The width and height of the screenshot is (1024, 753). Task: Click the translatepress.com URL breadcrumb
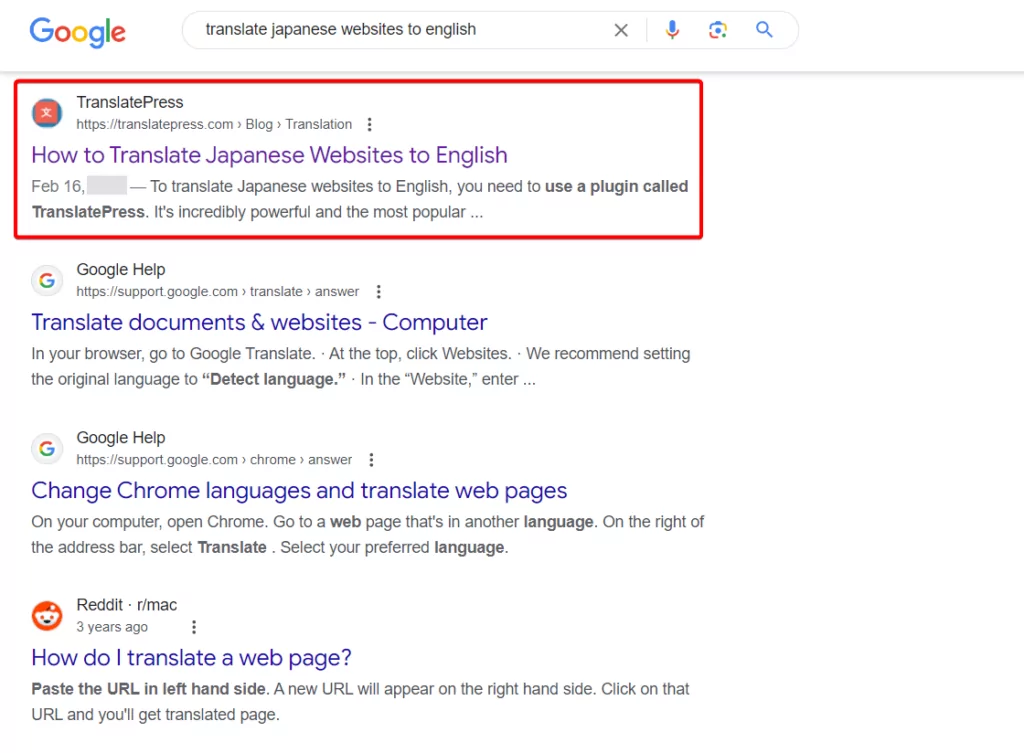pos(214,124)
